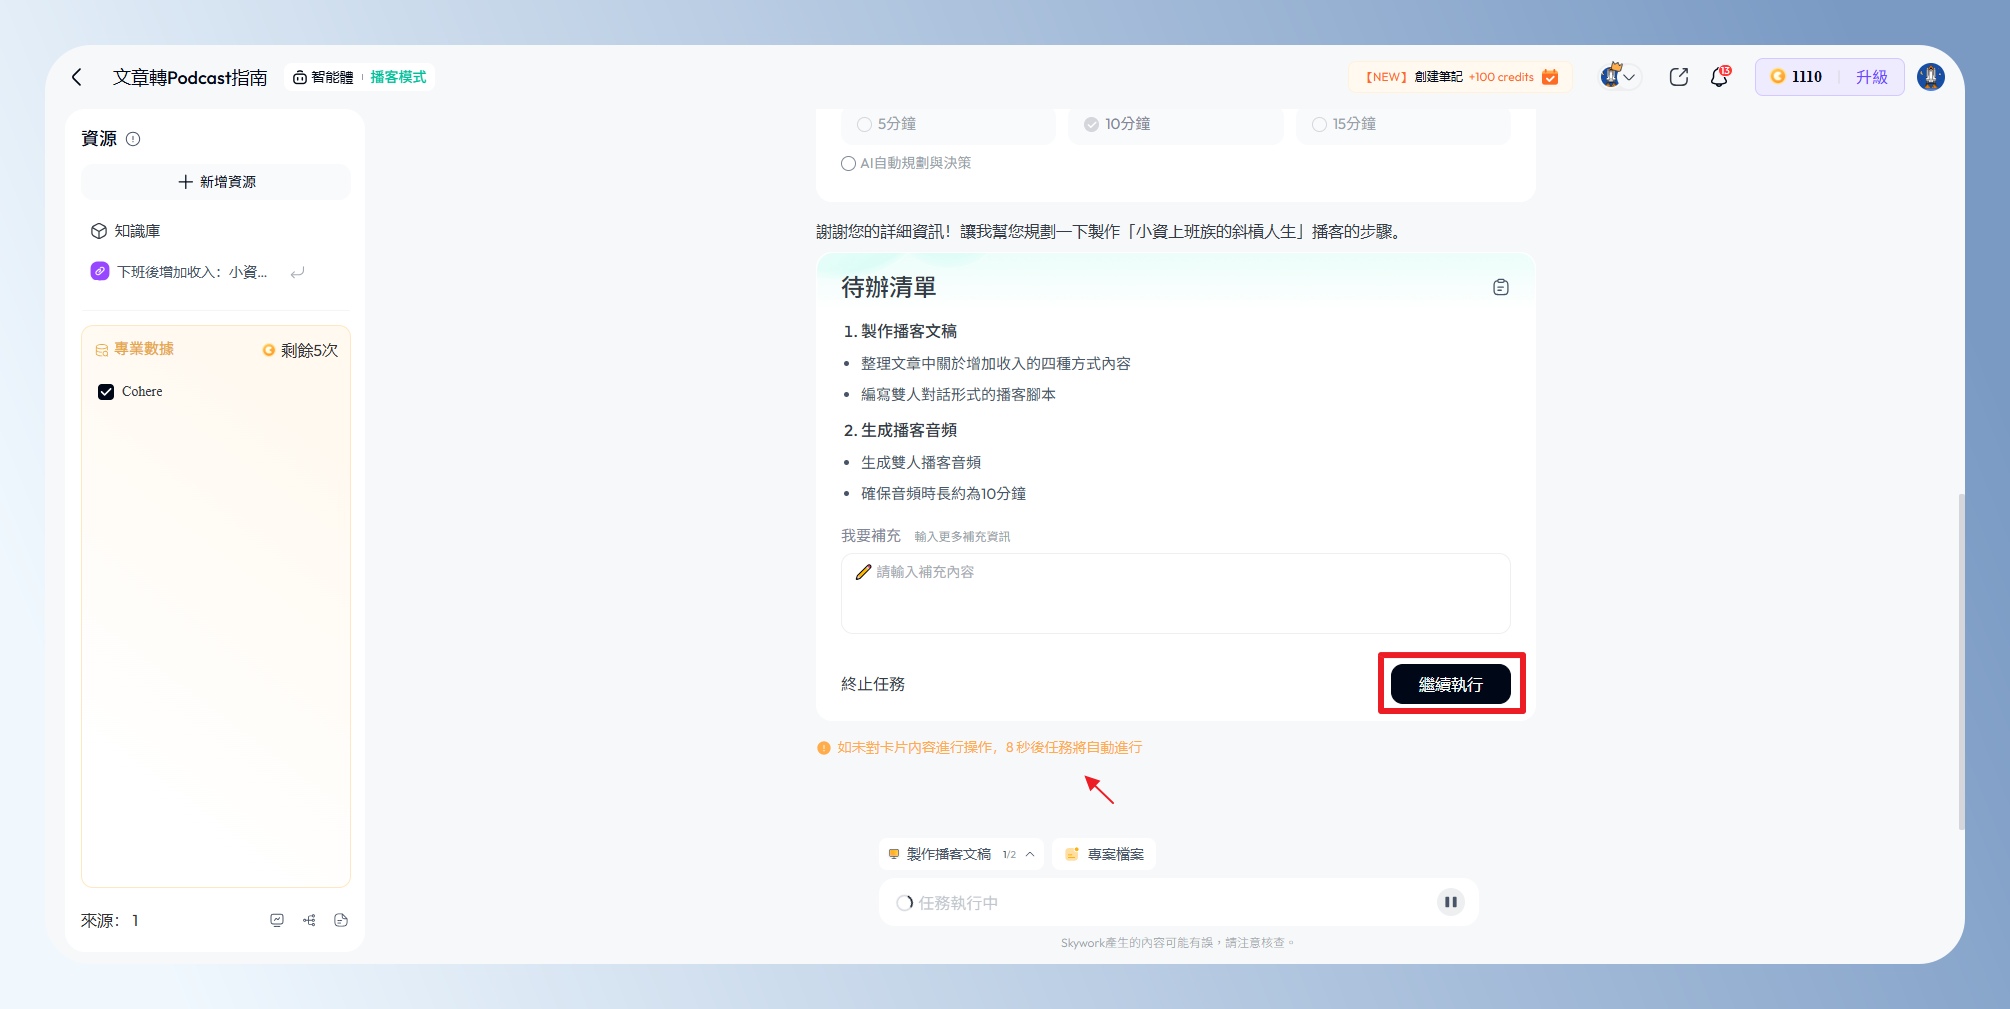Open the user profile avatar
The image size is (2010, 1009).
point(1930,77)
